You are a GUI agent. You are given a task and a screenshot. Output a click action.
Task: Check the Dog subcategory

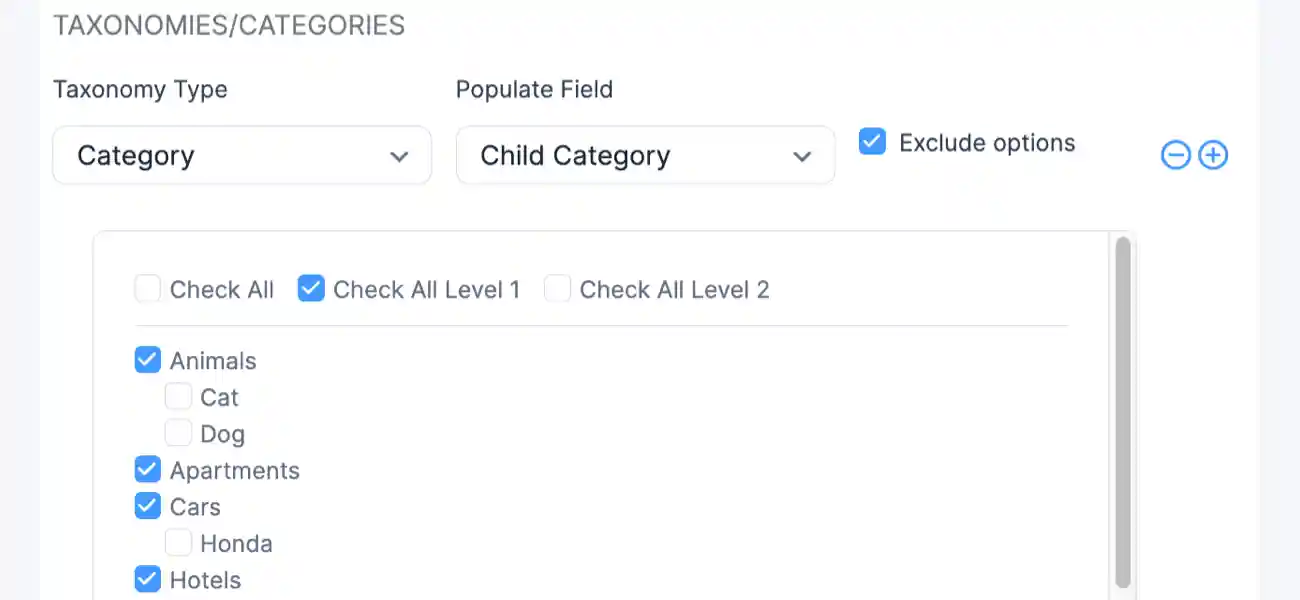tap(178, 432)
